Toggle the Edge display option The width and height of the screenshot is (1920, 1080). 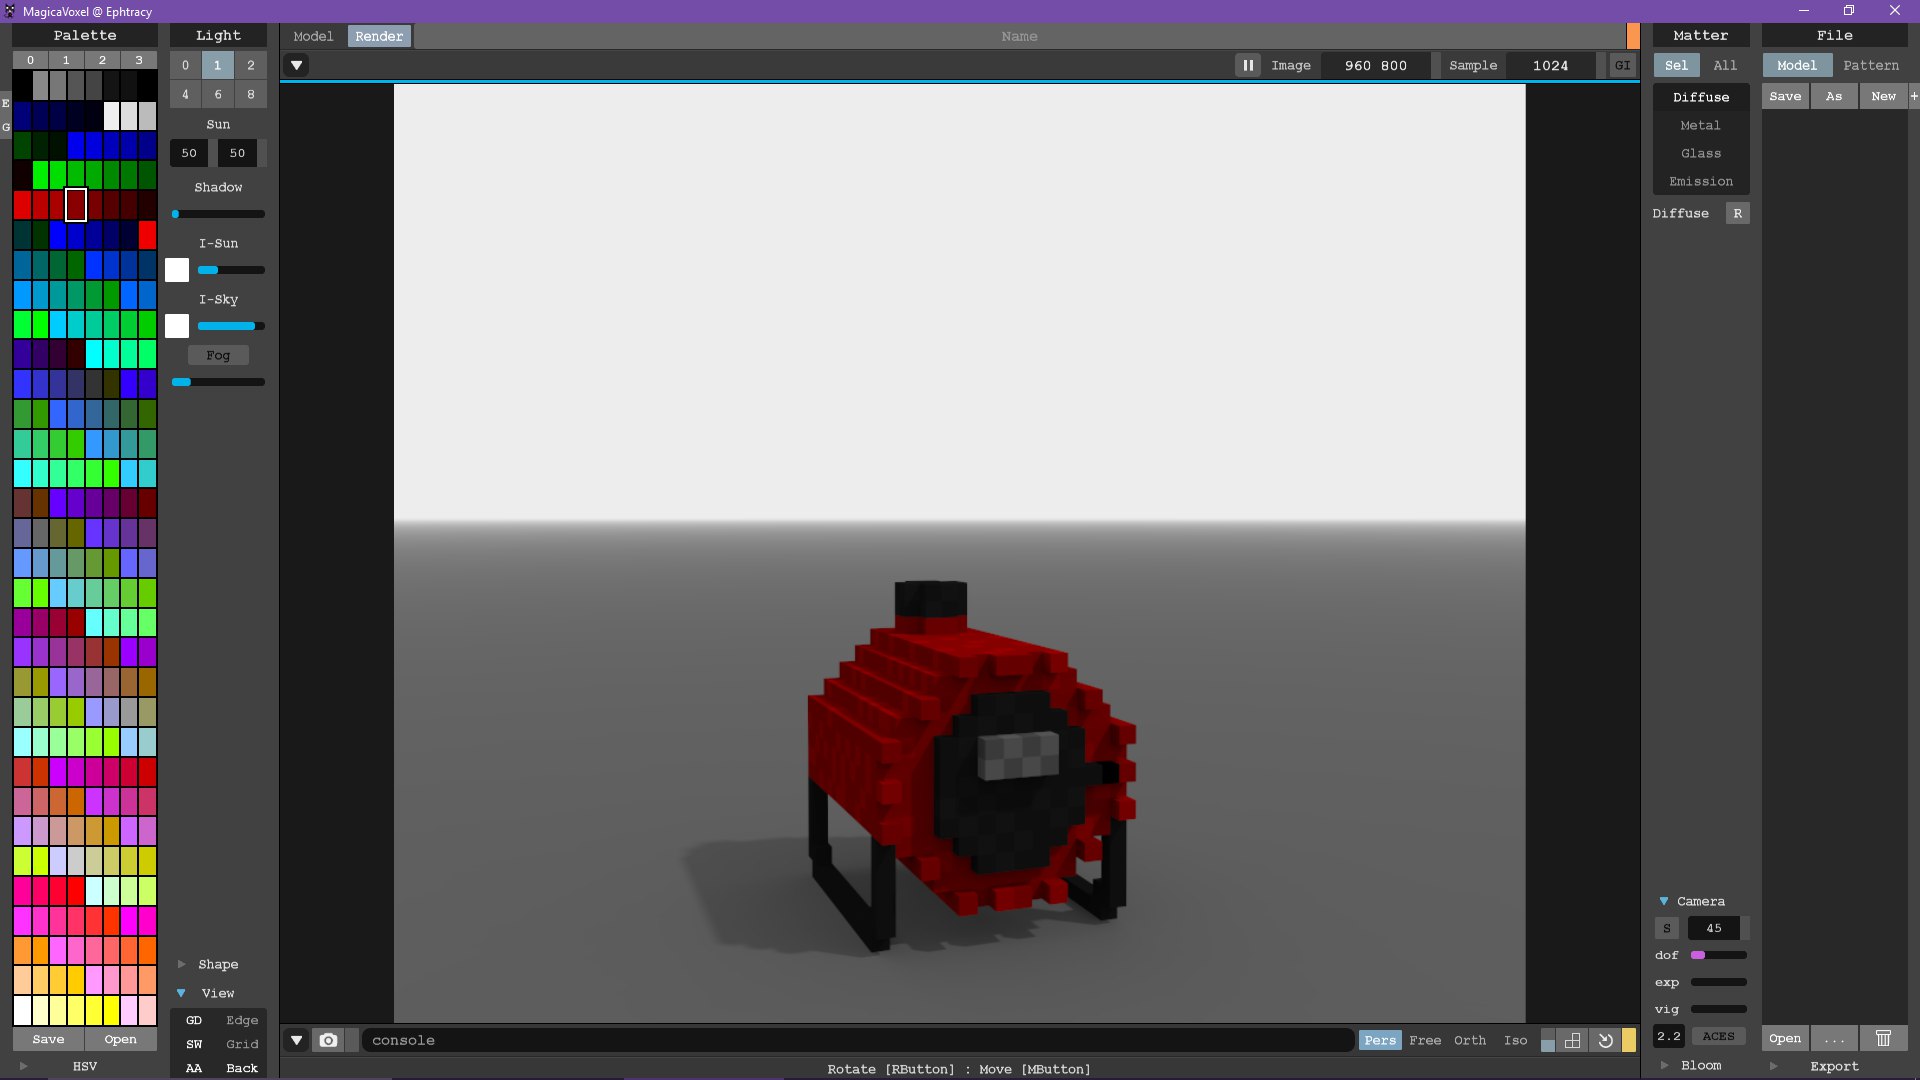[x=242, y=1020]
